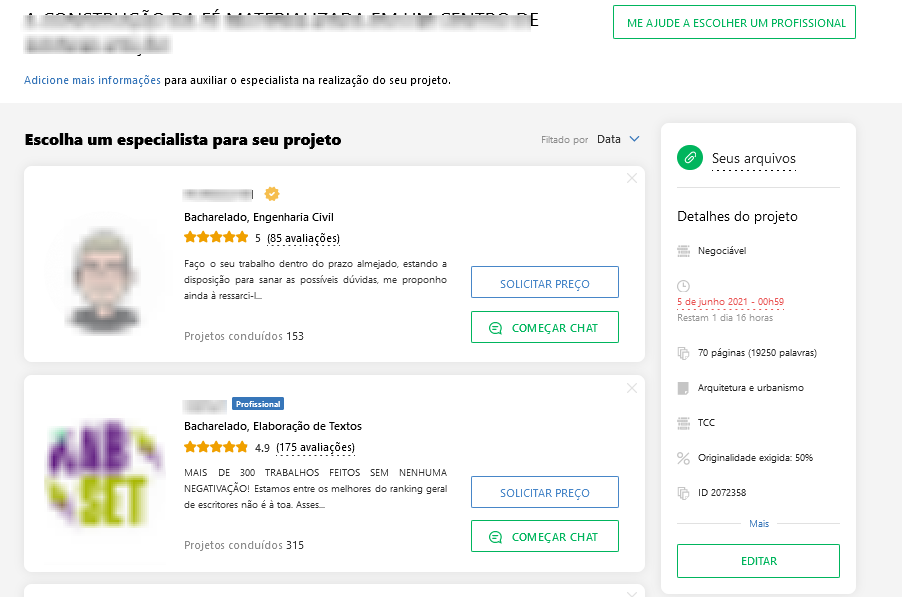Viewport: 902px width, 597px height.
Task: Open the 85 avaliações reviews link
Action: click(x=303, y=238)
